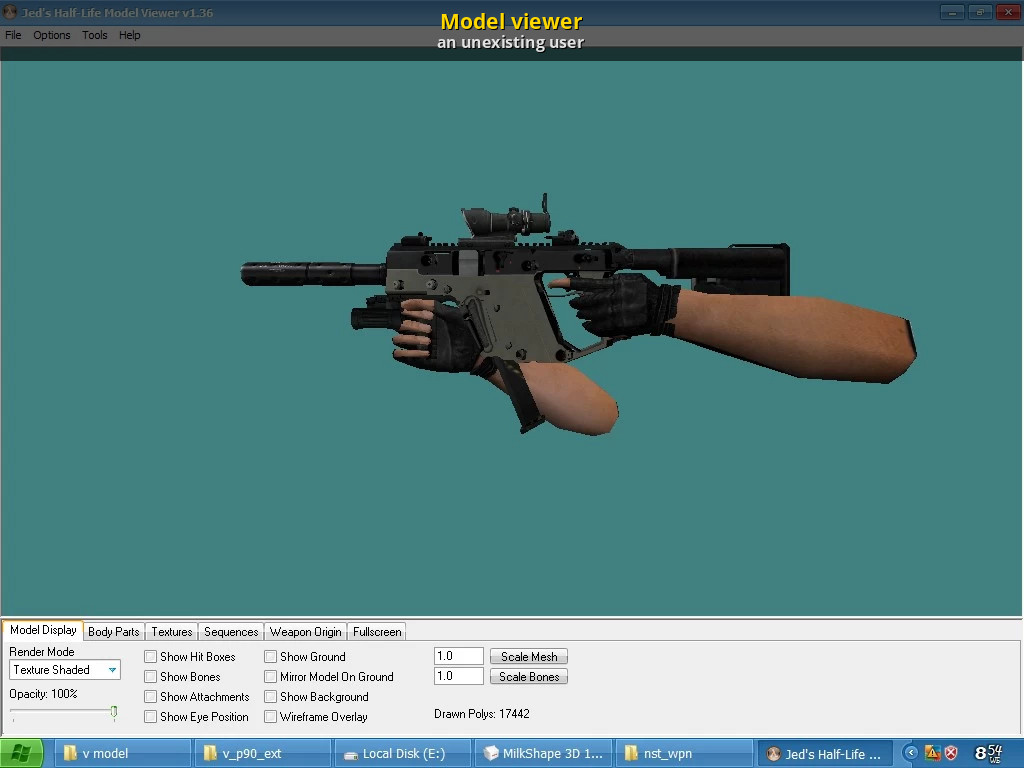
Task: Click the Scale Mesh value input field
Action: point(458,657)
